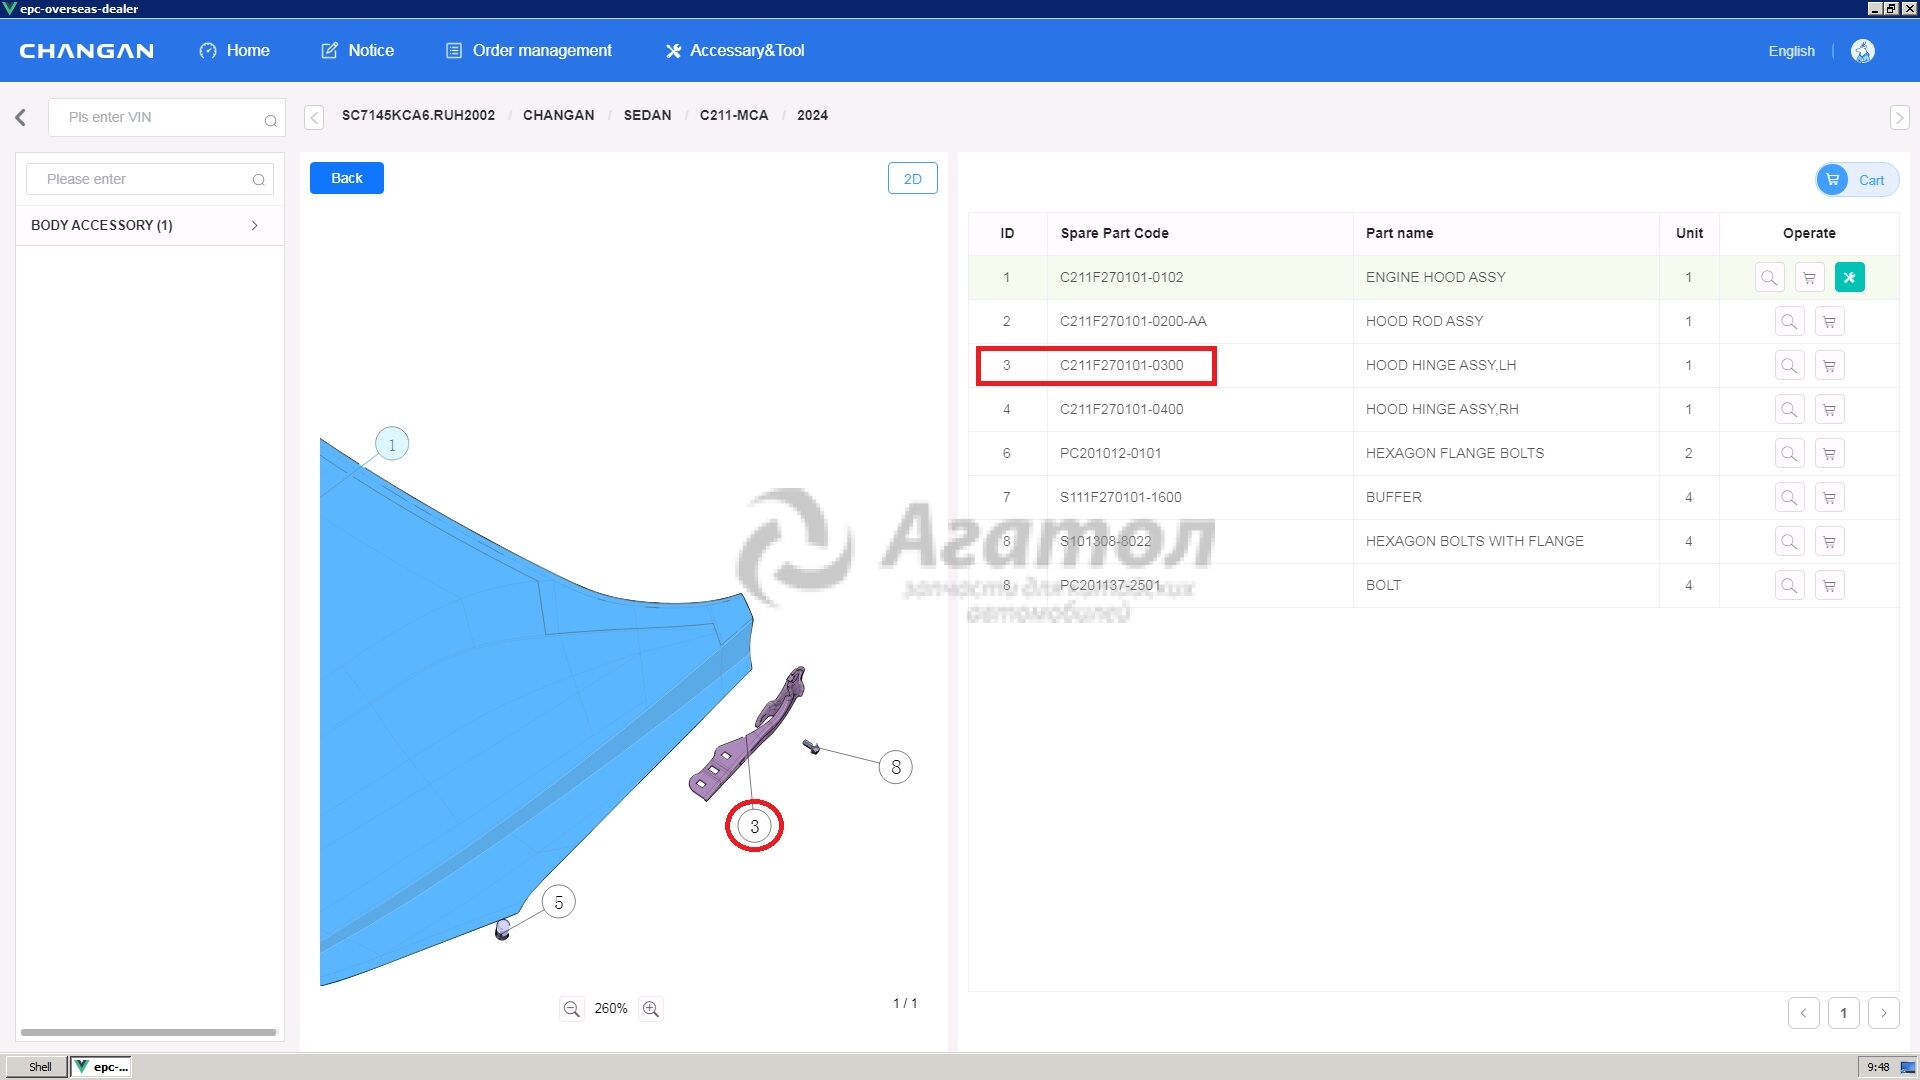
Task: Click zoom-in magnifier below the diagram
Action: point(651,1009)
